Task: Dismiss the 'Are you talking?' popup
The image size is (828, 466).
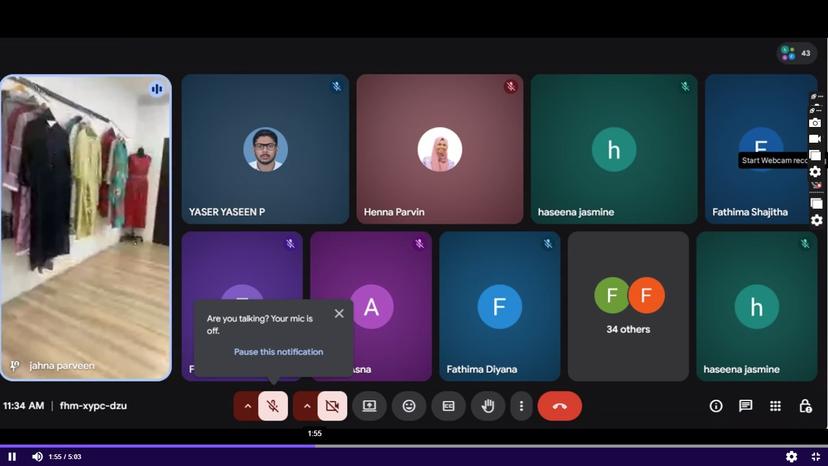Action: tap(339, 314)
